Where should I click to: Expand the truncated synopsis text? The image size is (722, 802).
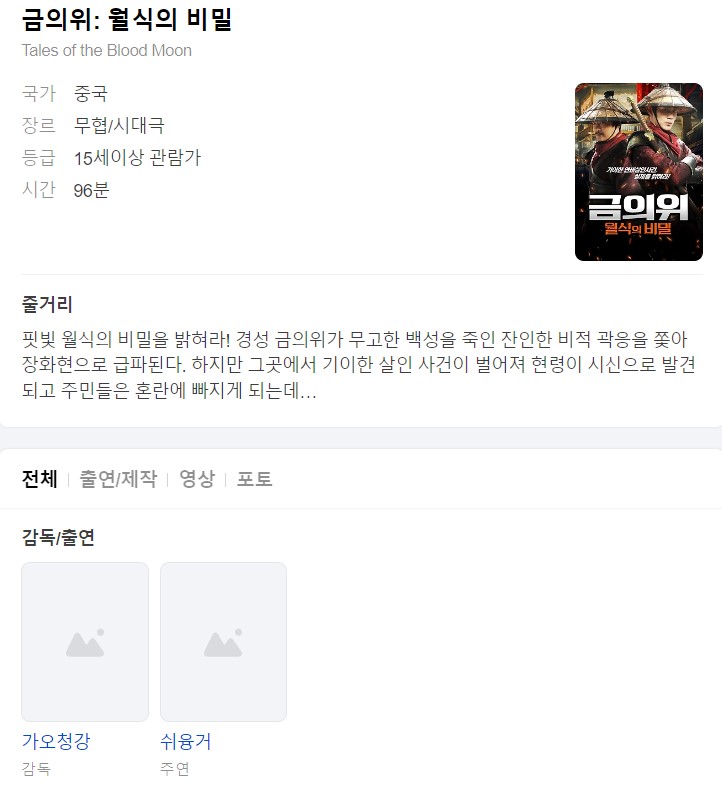click(x=358, y=365)
